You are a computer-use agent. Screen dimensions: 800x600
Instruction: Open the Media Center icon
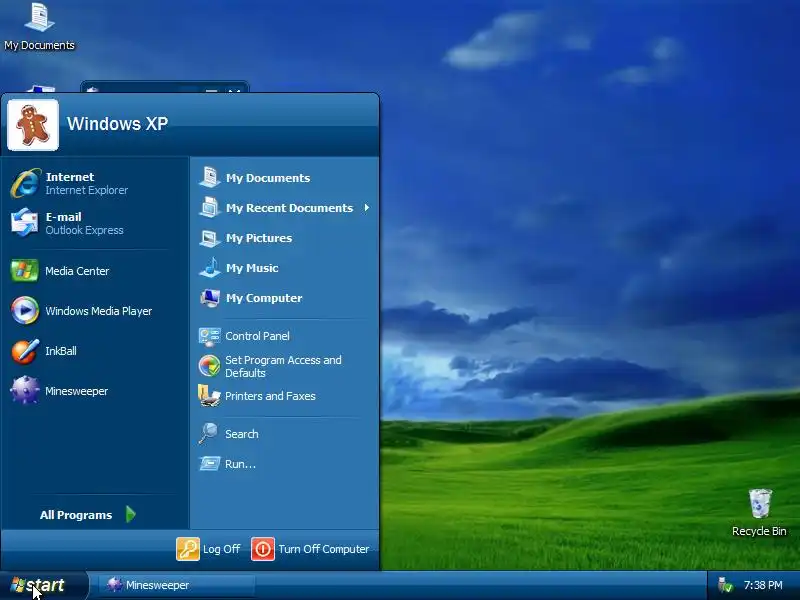24,270
